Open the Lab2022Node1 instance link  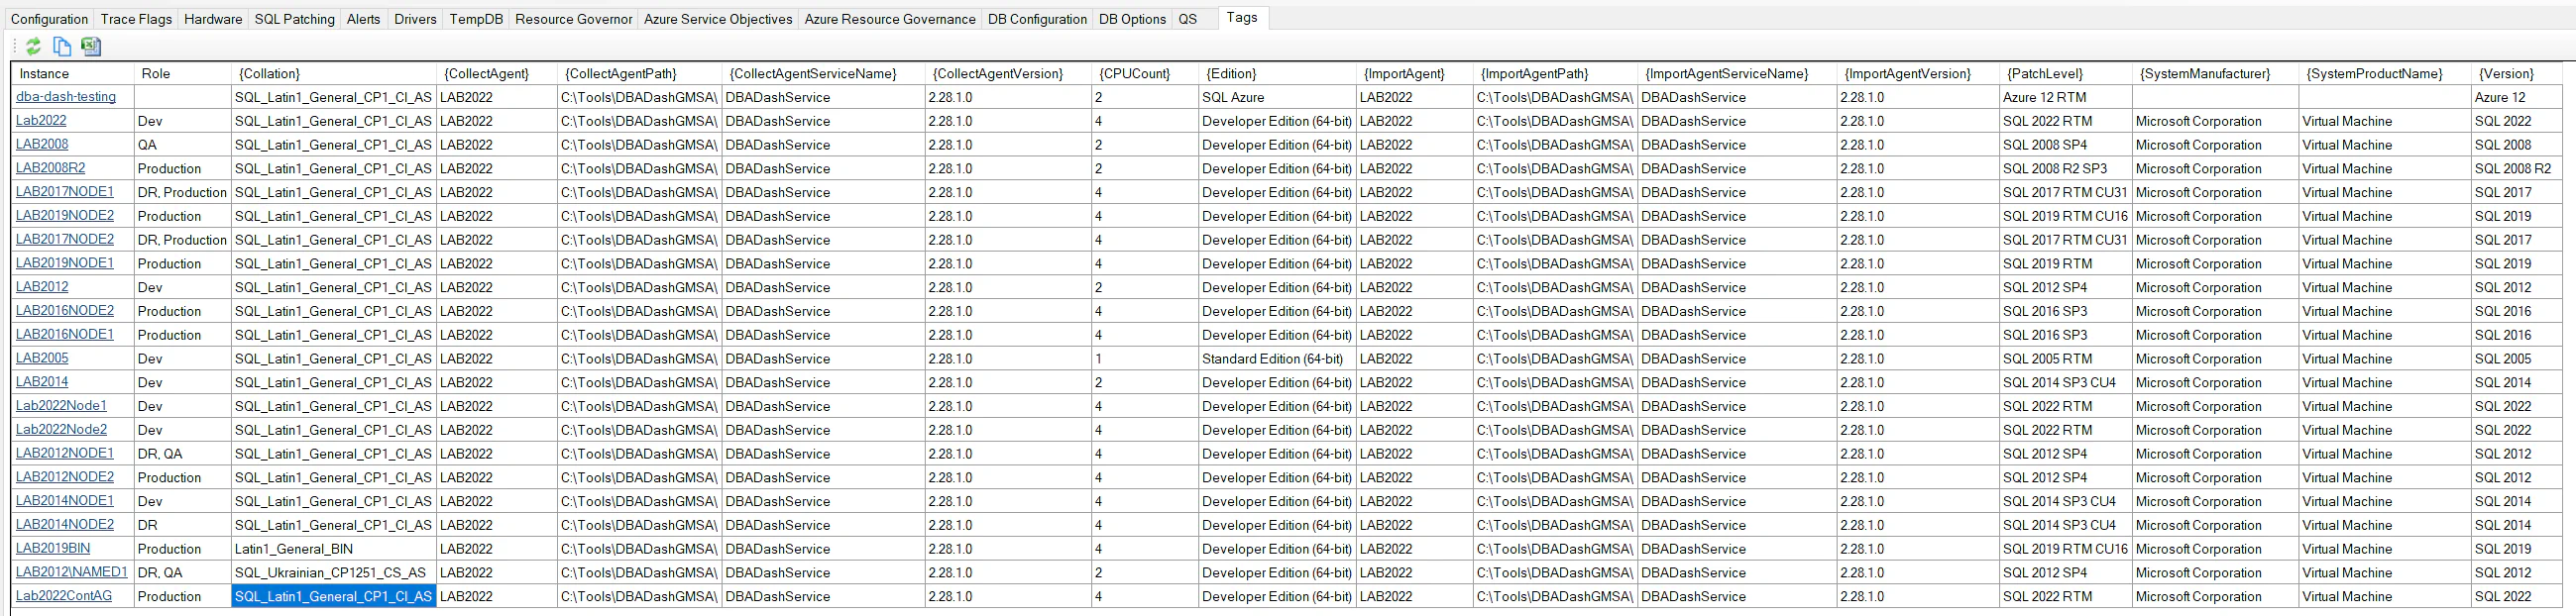coord(61,406)
